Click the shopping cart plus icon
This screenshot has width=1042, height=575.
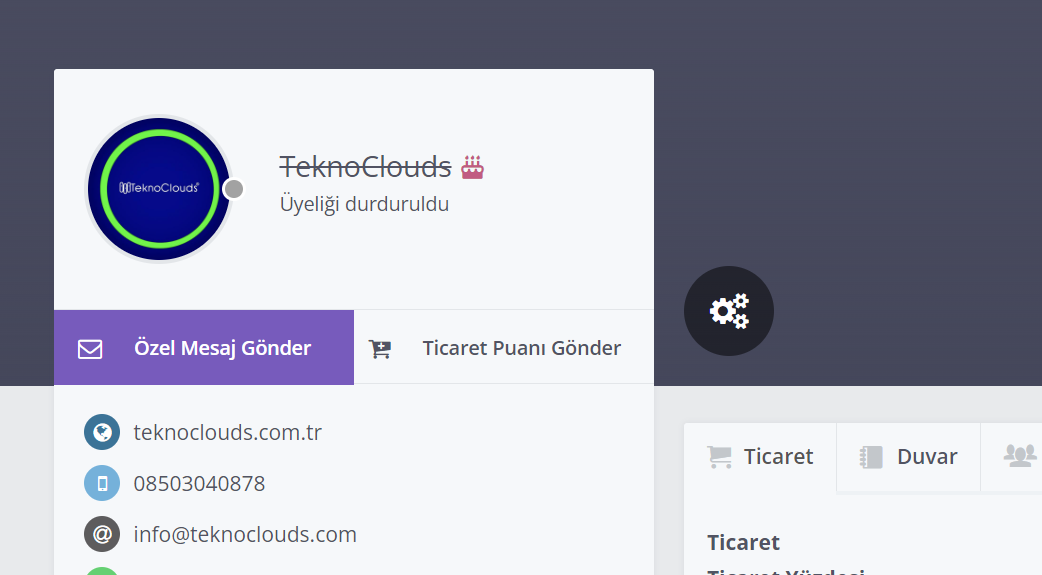pyautogui.click(x=380, y=349)
